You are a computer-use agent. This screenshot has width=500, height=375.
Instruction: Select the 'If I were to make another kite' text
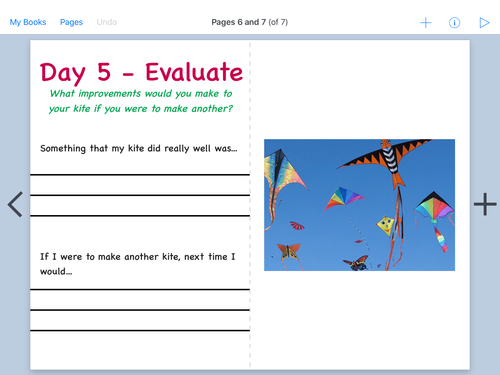click(138, 264)
